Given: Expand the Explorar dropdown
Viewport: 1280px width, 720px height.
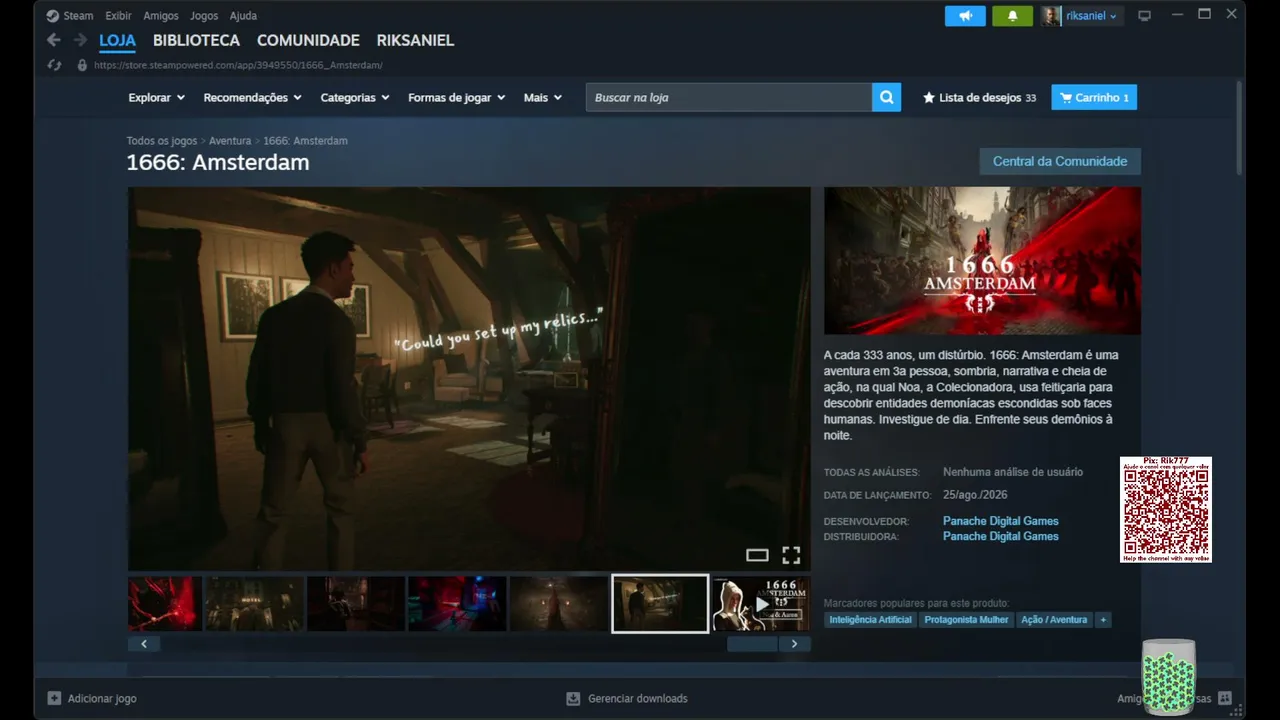Looking at the screenshot, I should (157, 98).
